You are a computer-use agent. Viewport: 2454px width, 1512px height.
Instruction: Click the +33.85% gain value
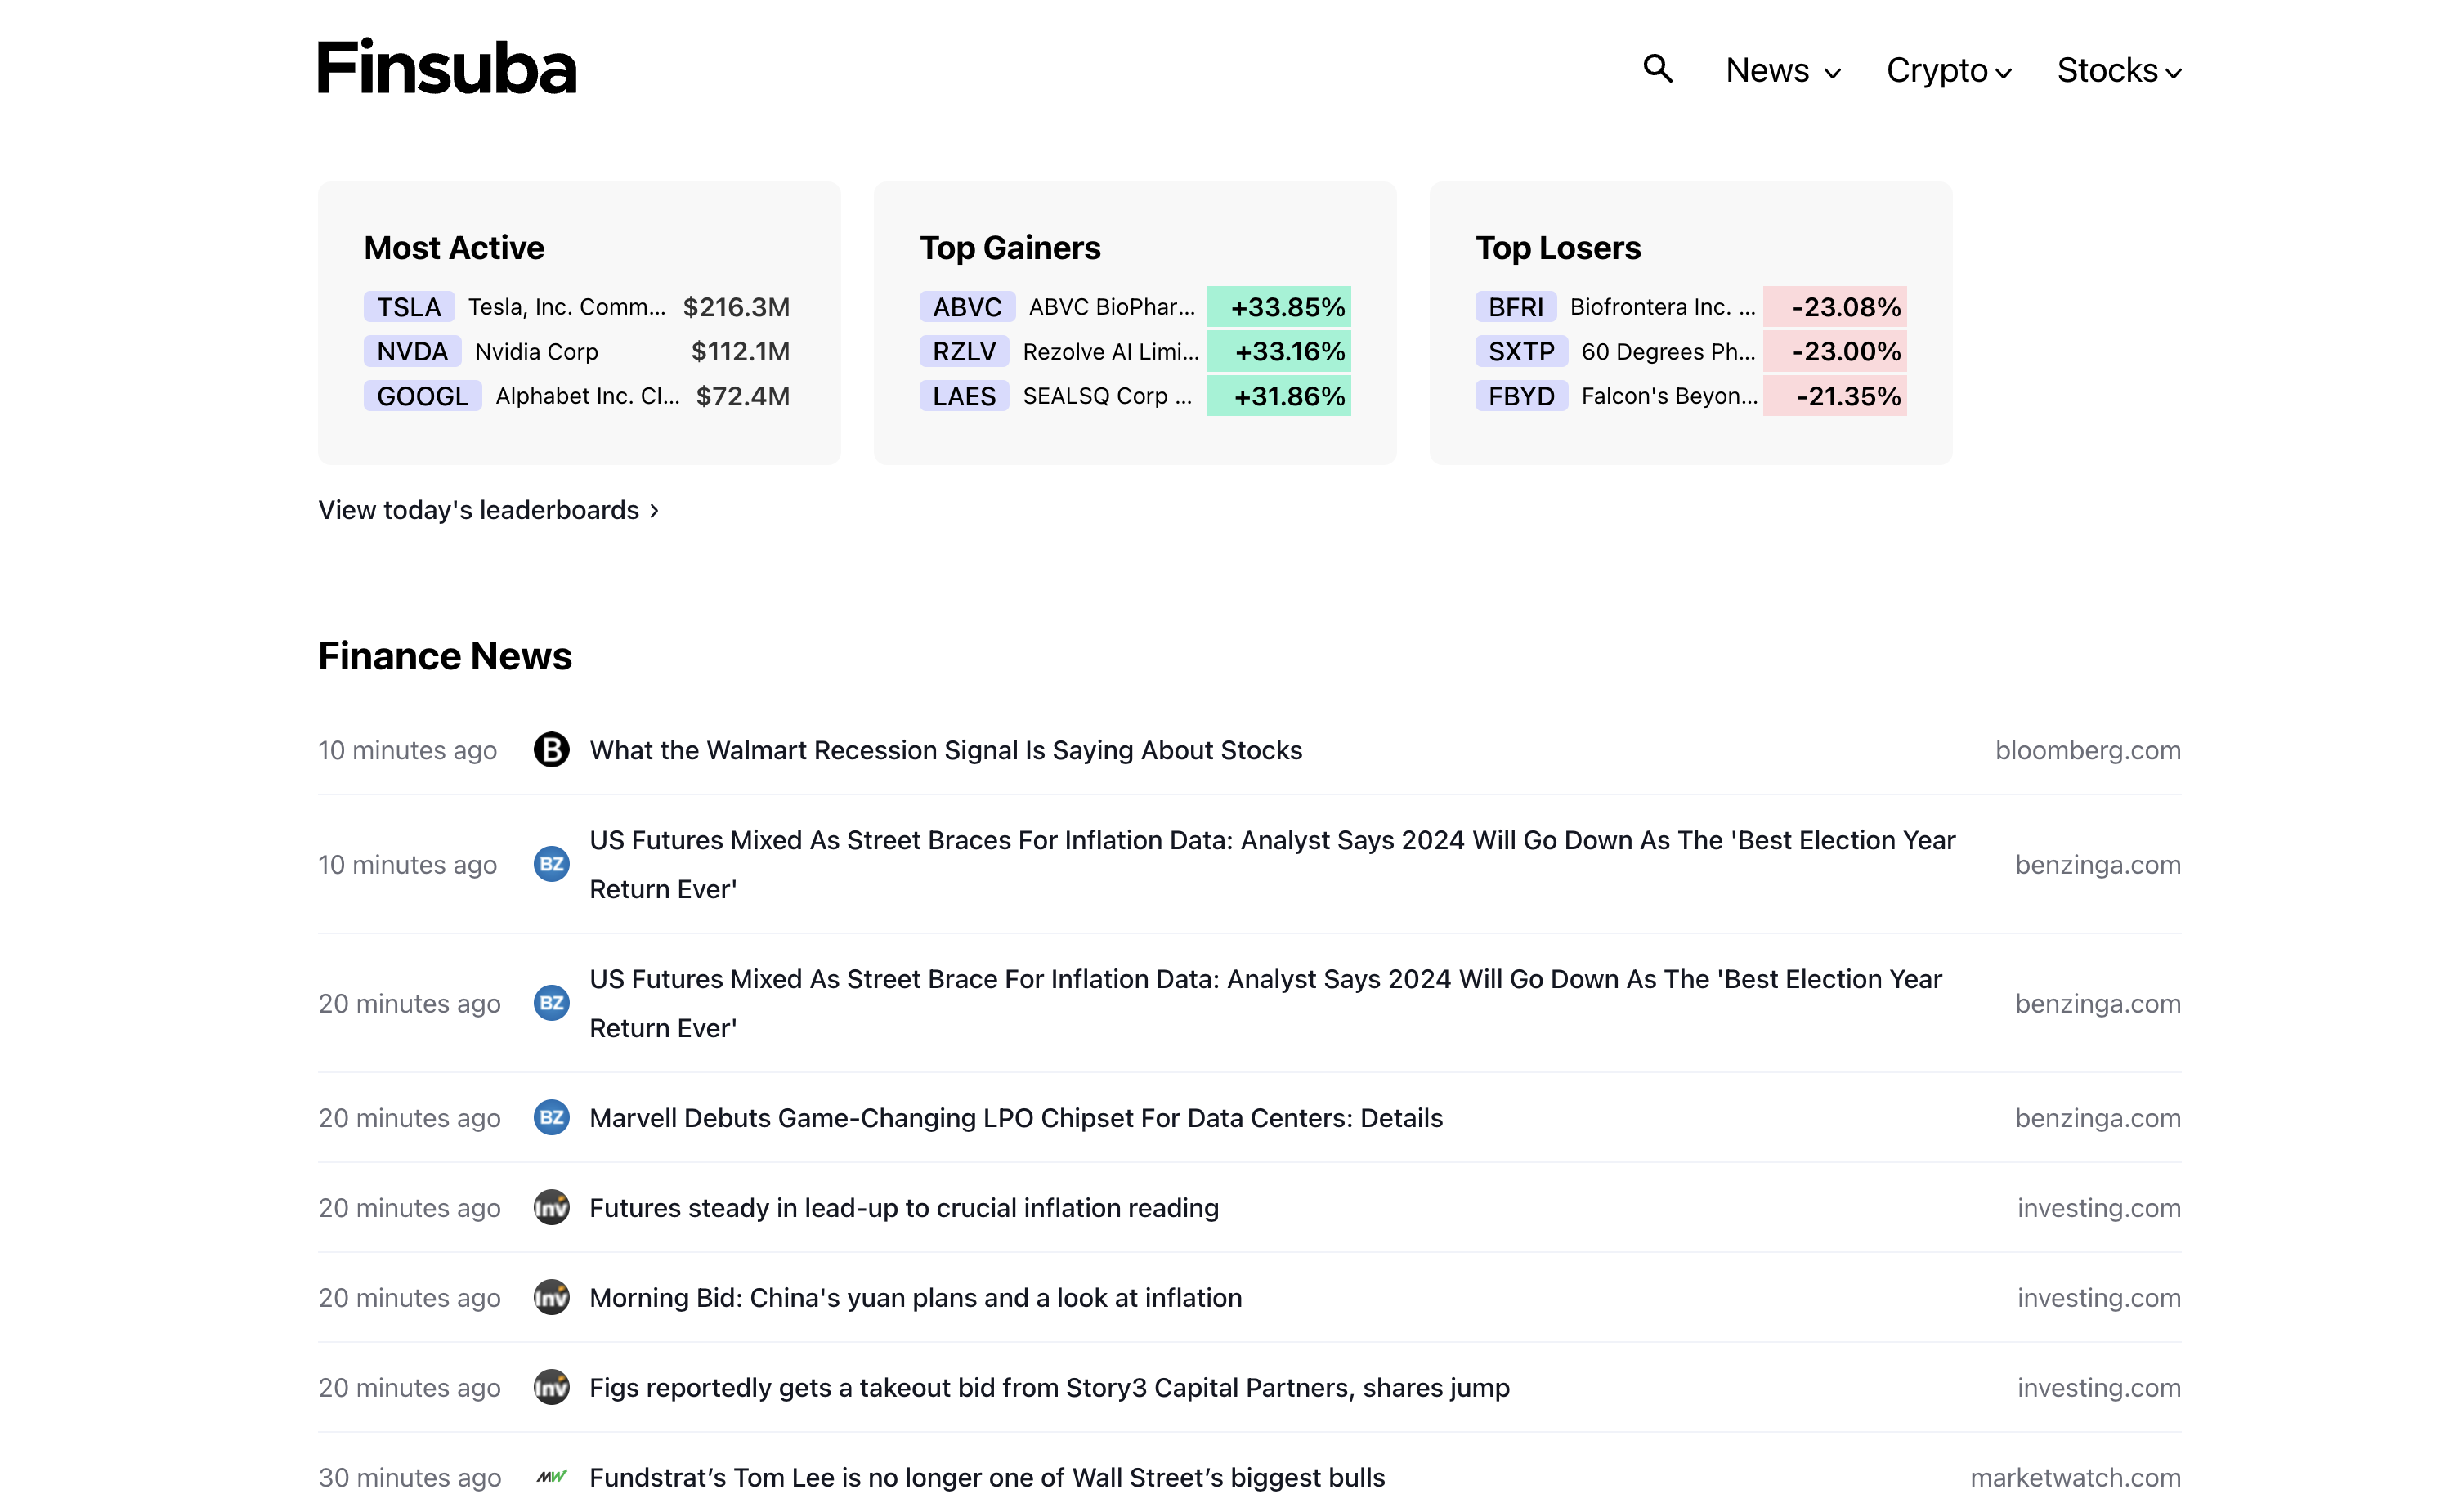tap(1279, 307)
